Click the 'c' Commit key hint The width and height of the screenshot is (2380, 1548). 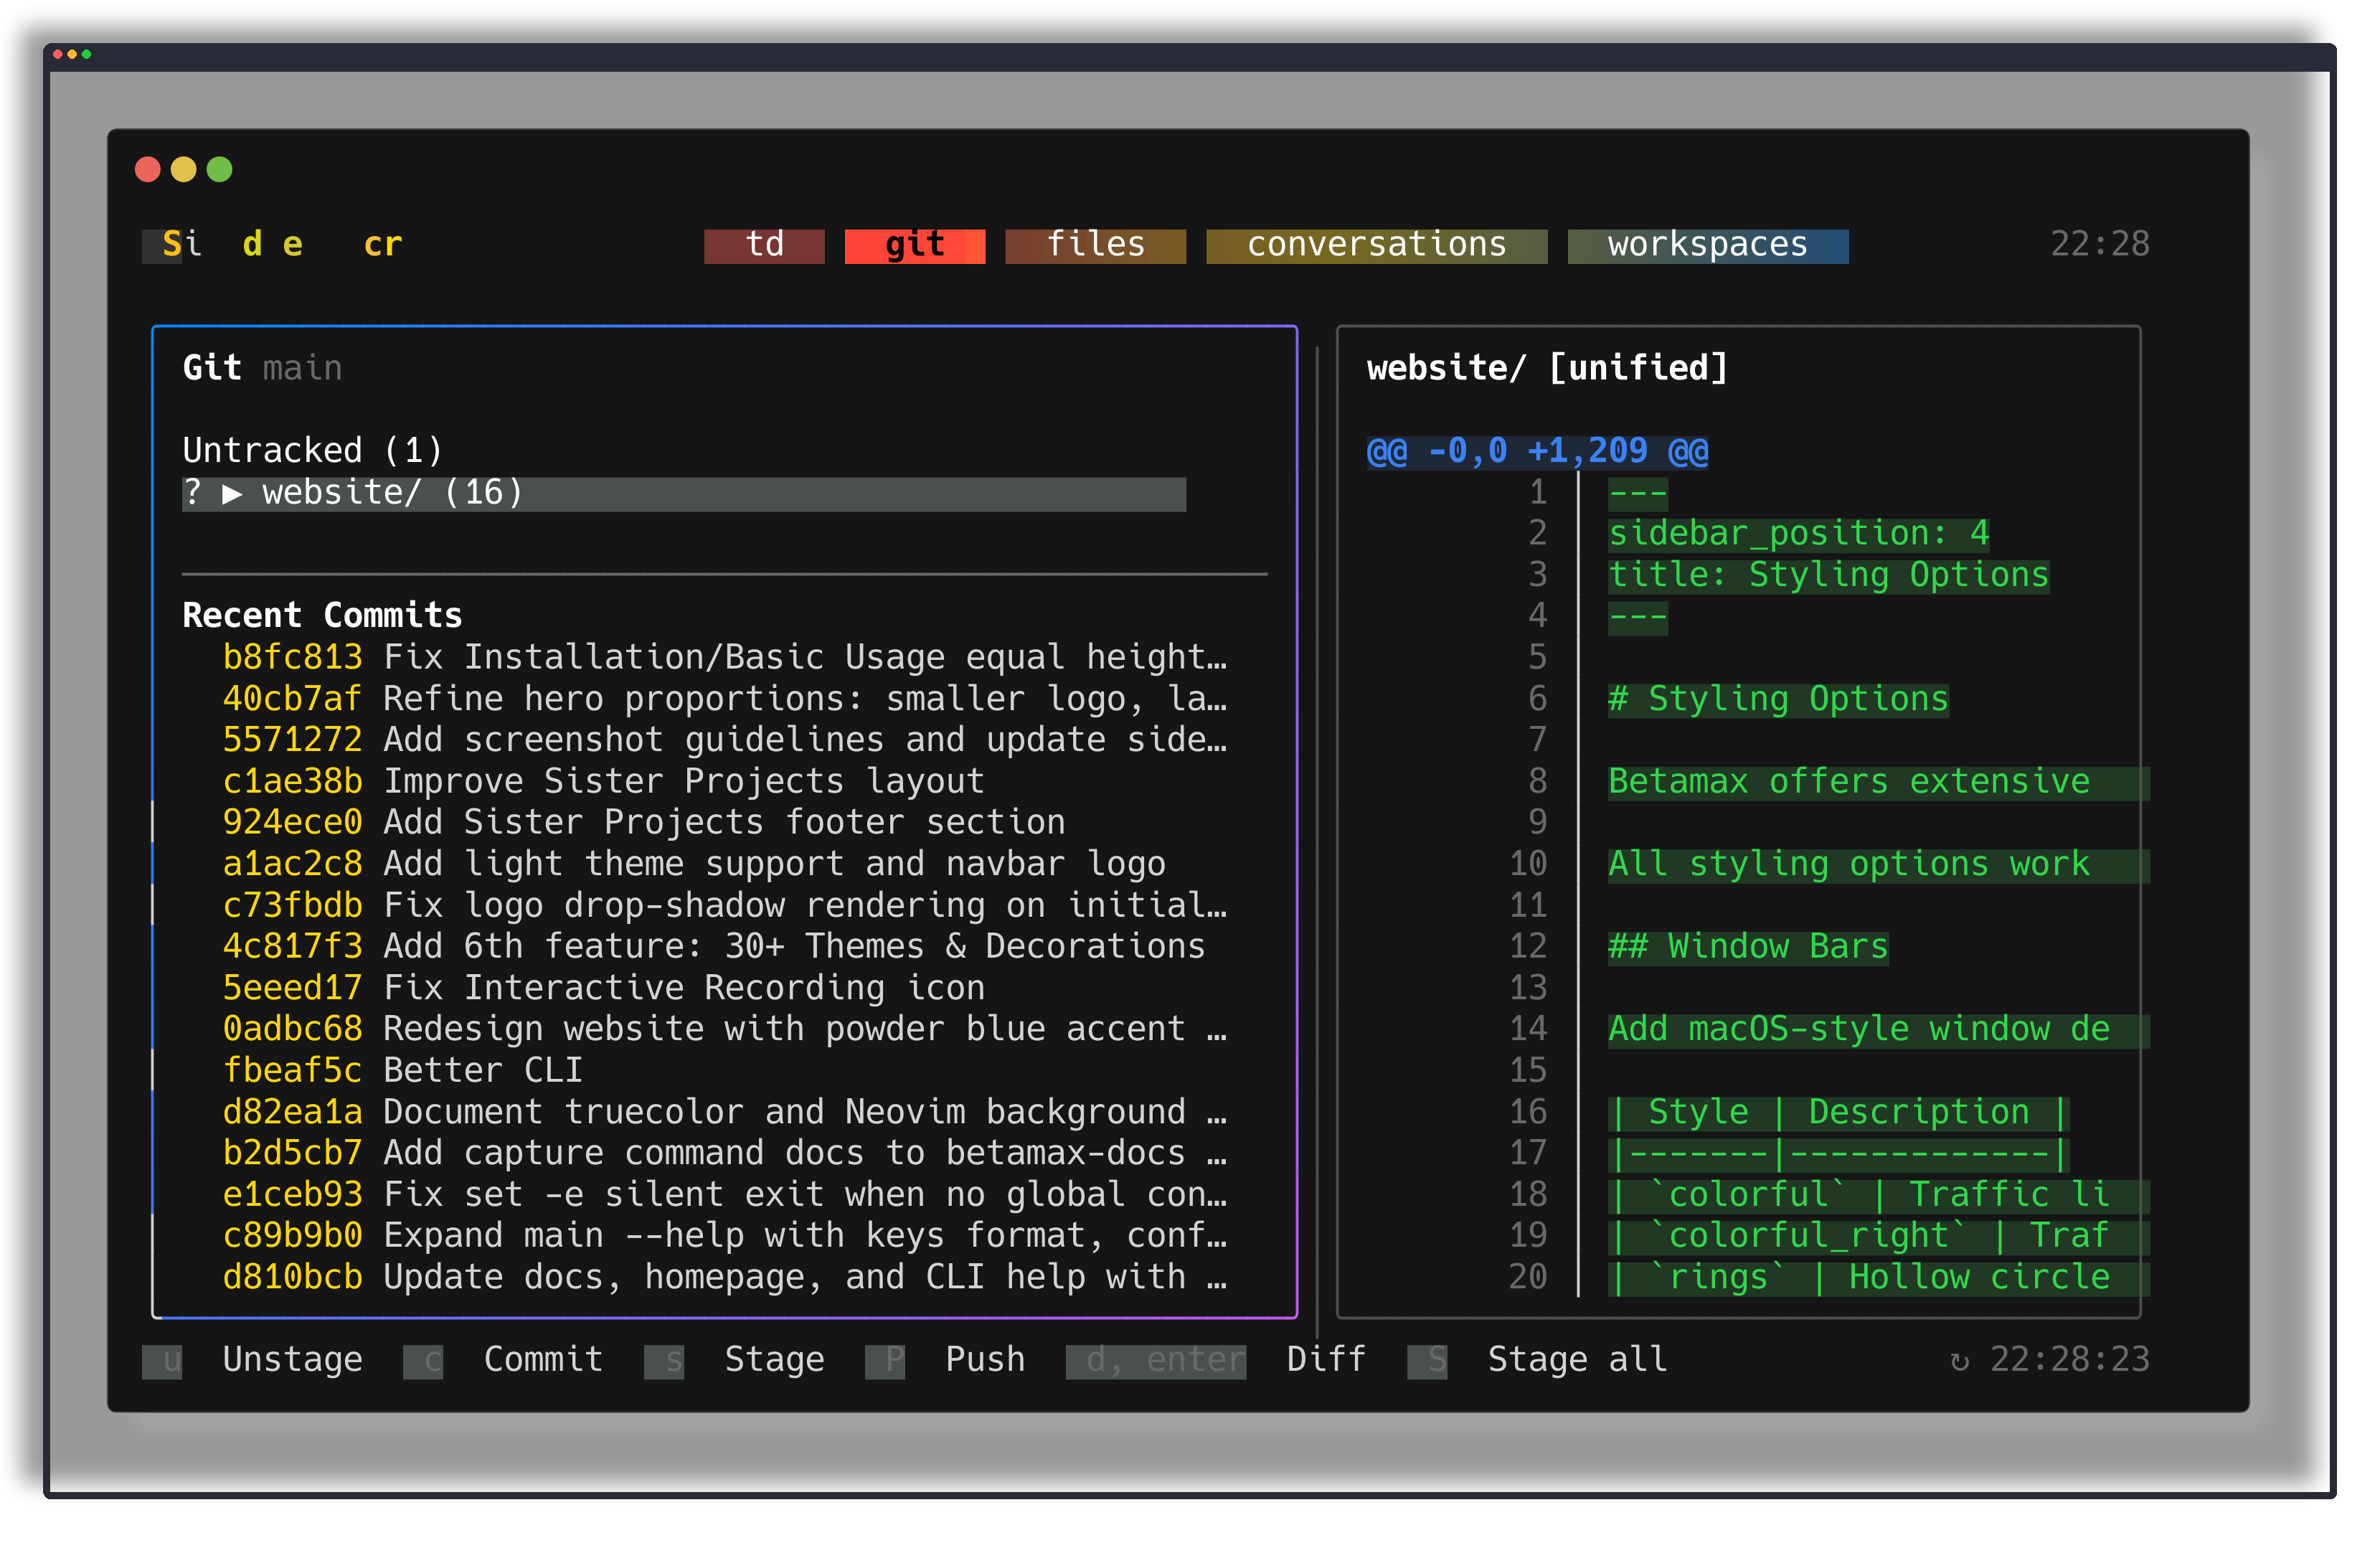coord(423,1361)
